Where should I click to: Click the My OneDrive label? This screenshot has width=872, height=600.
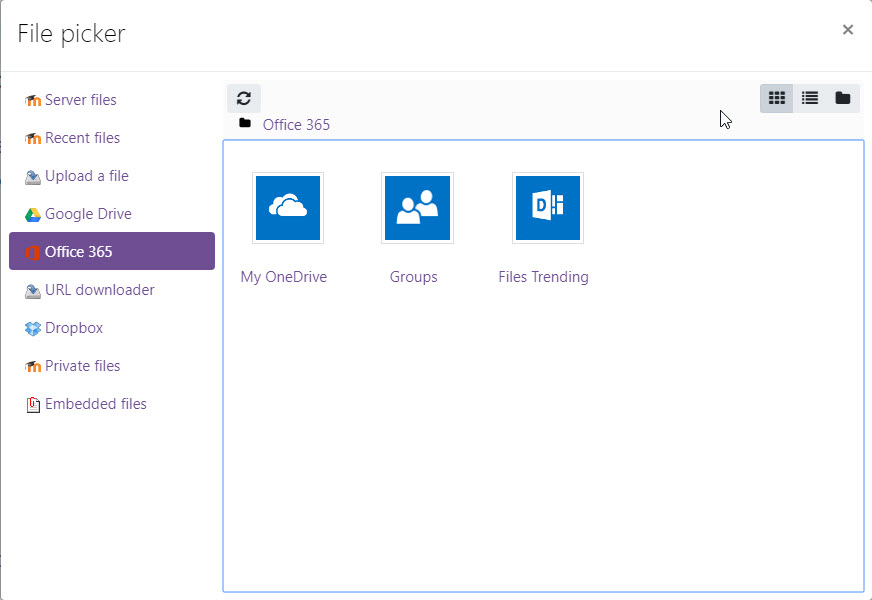point(284,277)
